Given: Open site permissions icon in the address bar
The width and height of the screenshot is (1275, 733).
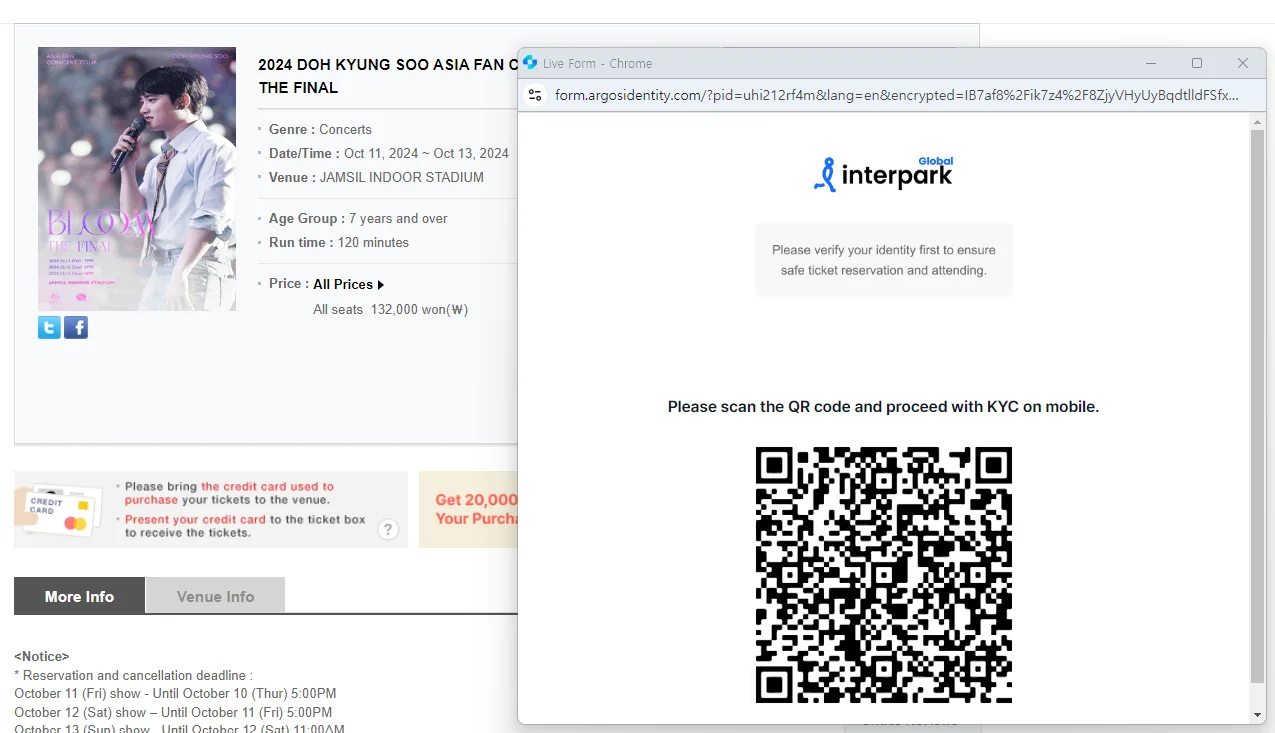Looking at the screenshot, I should pos(535,96).
